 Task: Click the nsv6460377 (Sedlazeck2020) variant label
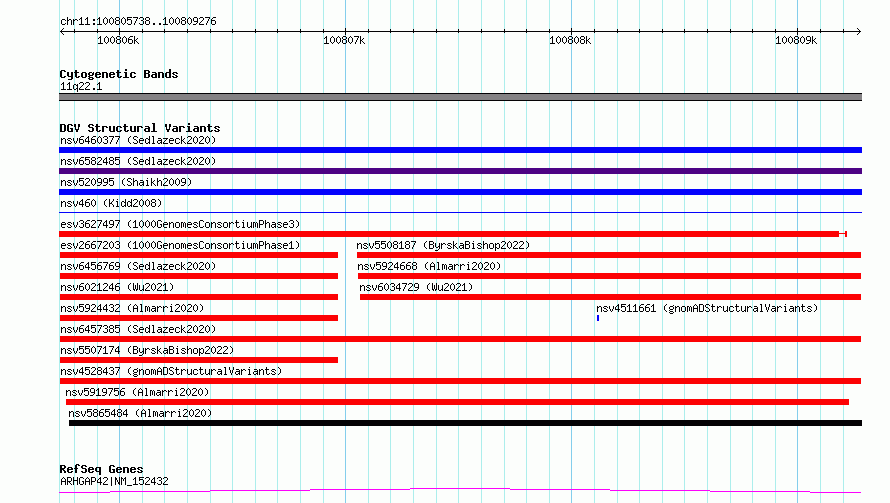coord(138,140)
